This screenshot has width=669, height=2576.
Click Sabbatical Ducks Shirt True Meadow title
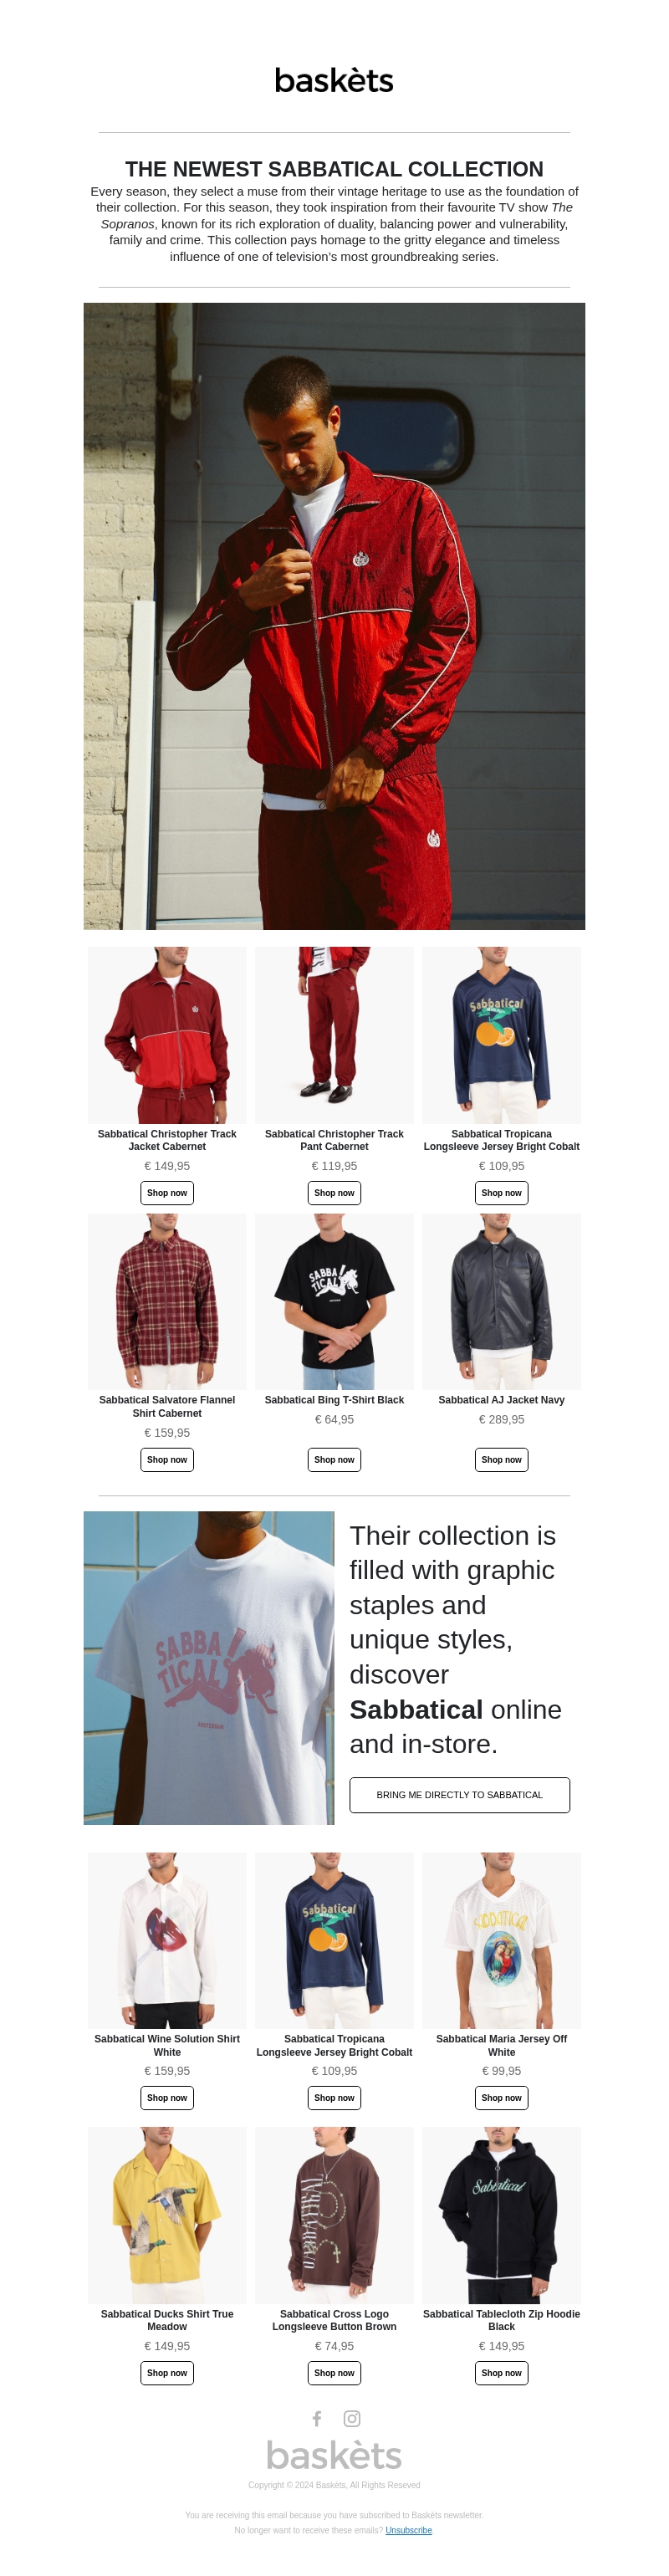point(167,2320)
